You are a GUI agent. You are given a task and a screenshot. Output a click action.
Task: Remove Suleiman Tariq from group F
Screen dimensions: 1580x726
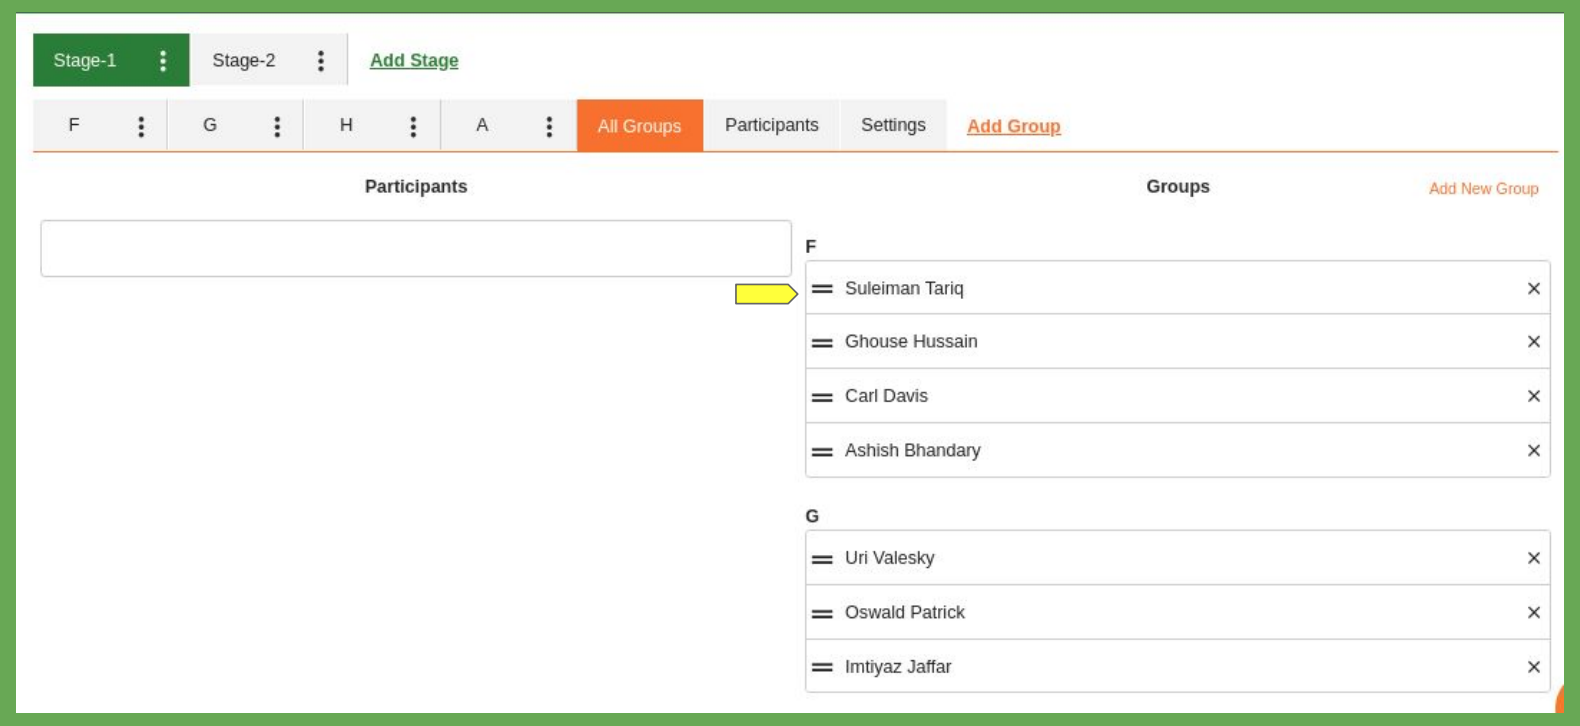click(1533, 289)
